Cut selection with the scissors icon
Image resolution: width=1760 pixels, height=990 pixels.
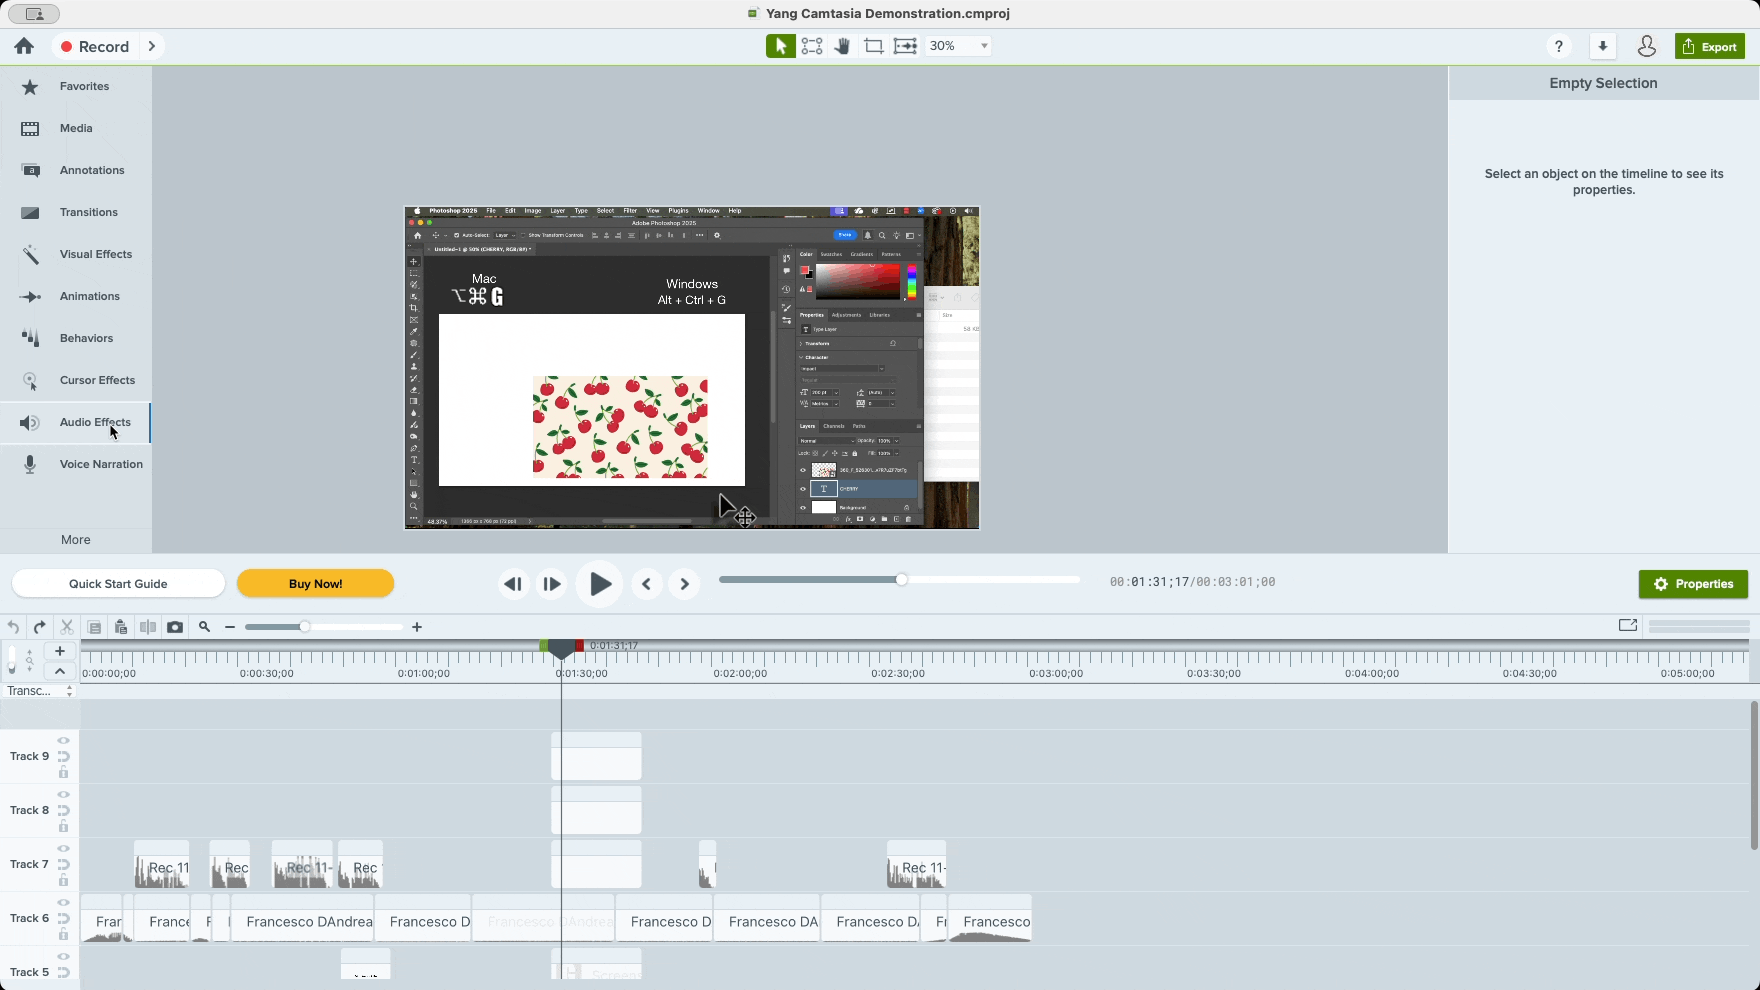[x=67, y=627]
